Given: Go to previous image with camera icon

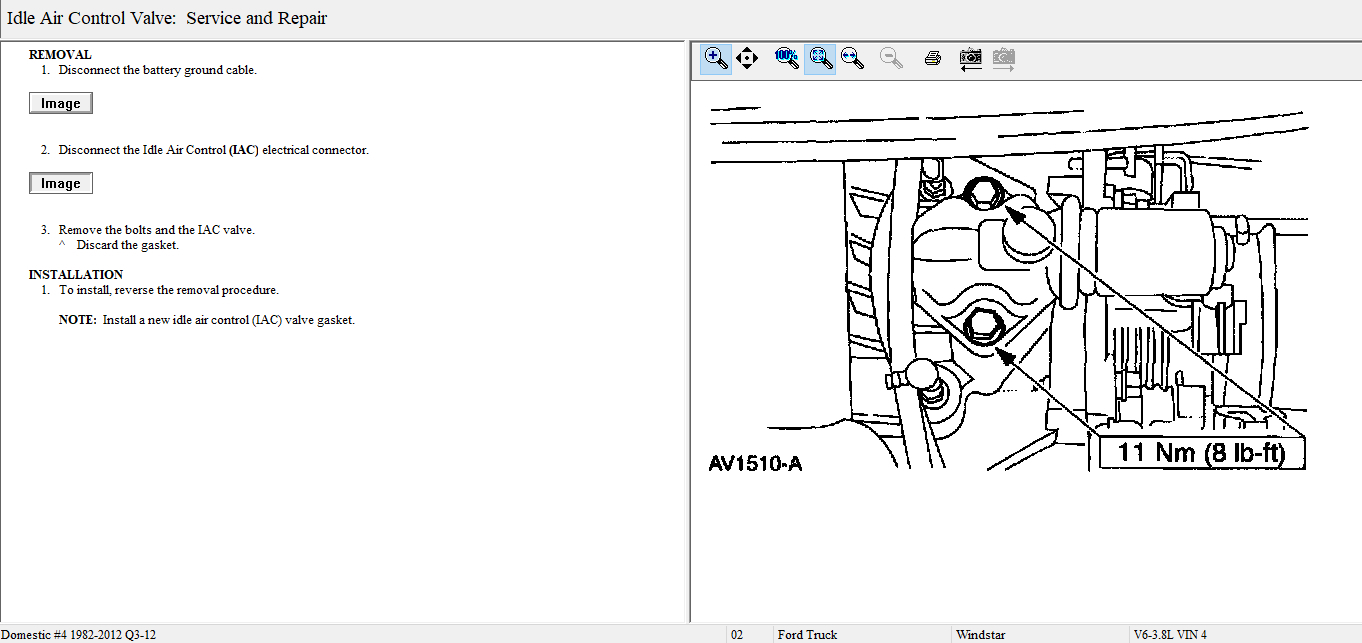Looking at the screenshot, I should point(970,59).
